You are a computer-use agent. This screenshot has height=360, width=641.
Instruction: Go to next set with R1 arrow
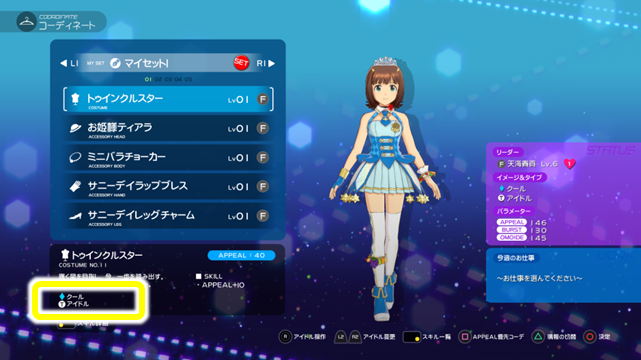266,63
